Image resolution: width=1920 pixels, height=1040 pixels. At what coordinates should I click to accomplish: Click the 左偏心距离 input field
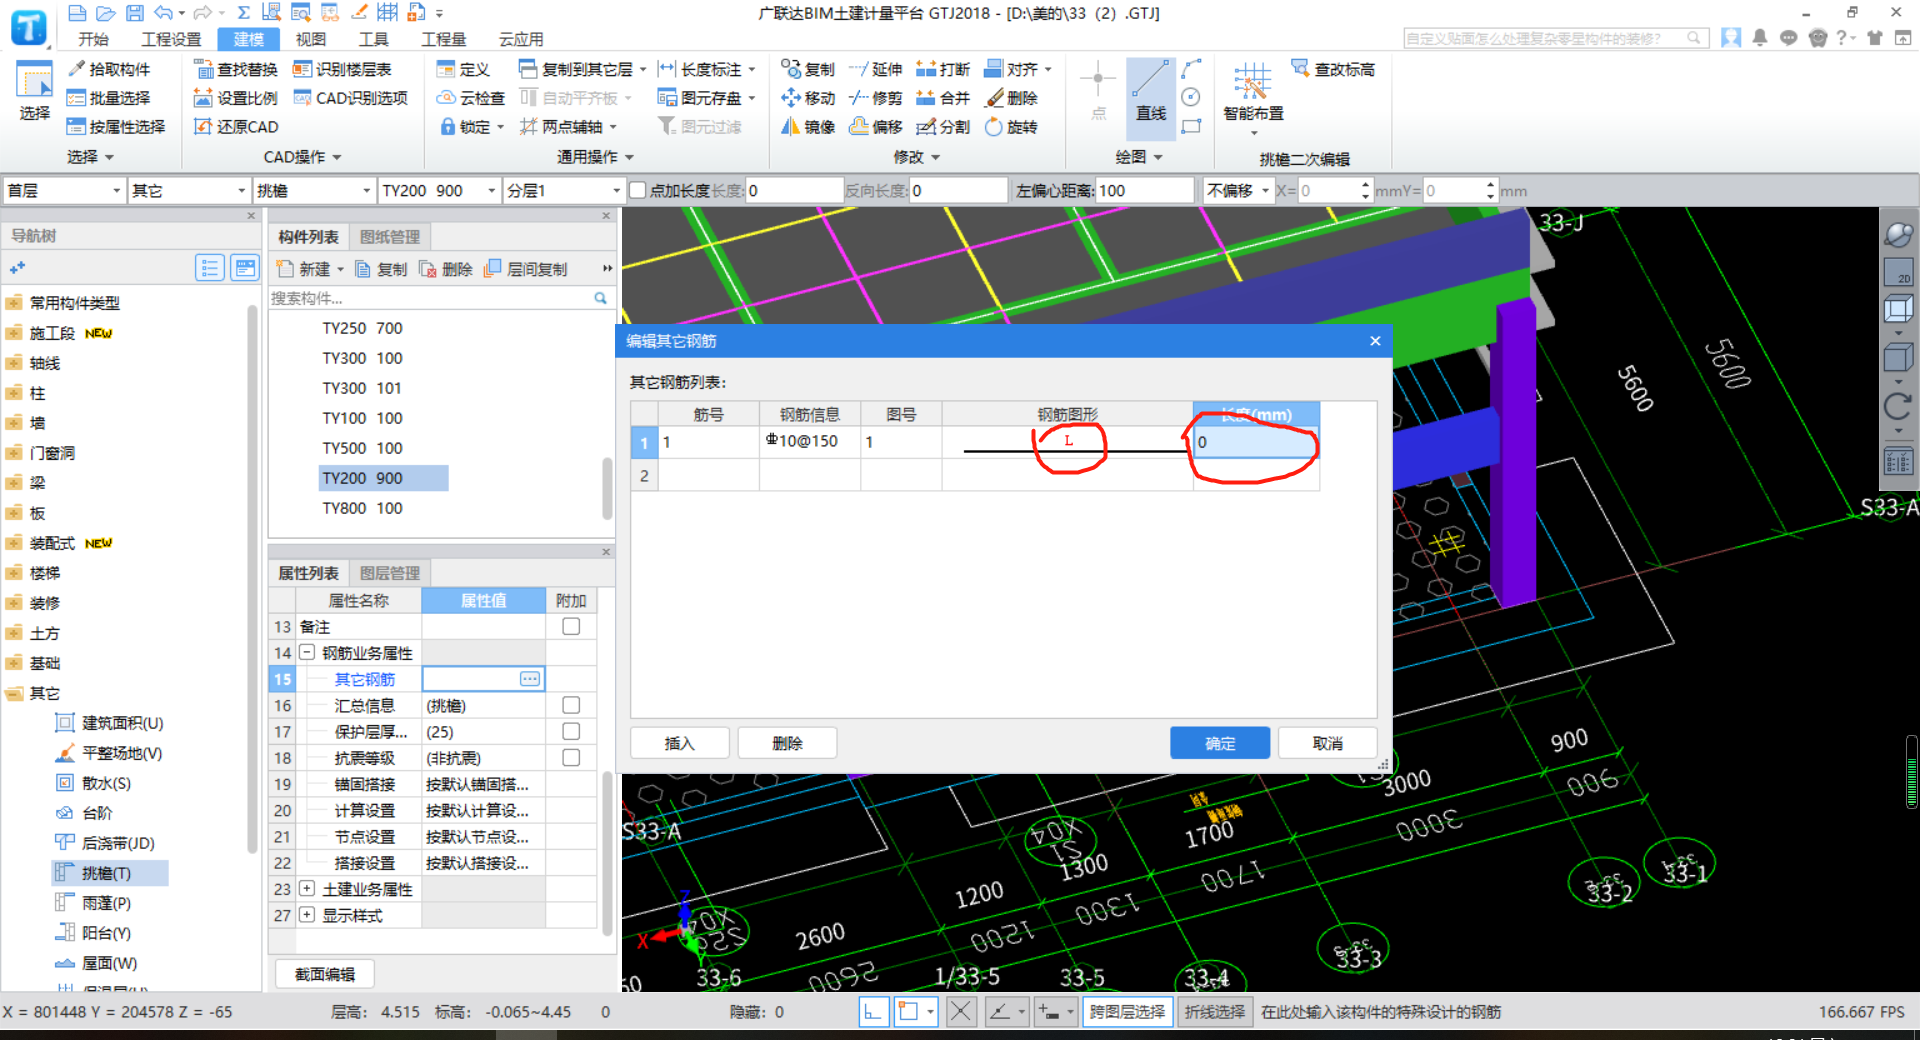coord(1145,190)
